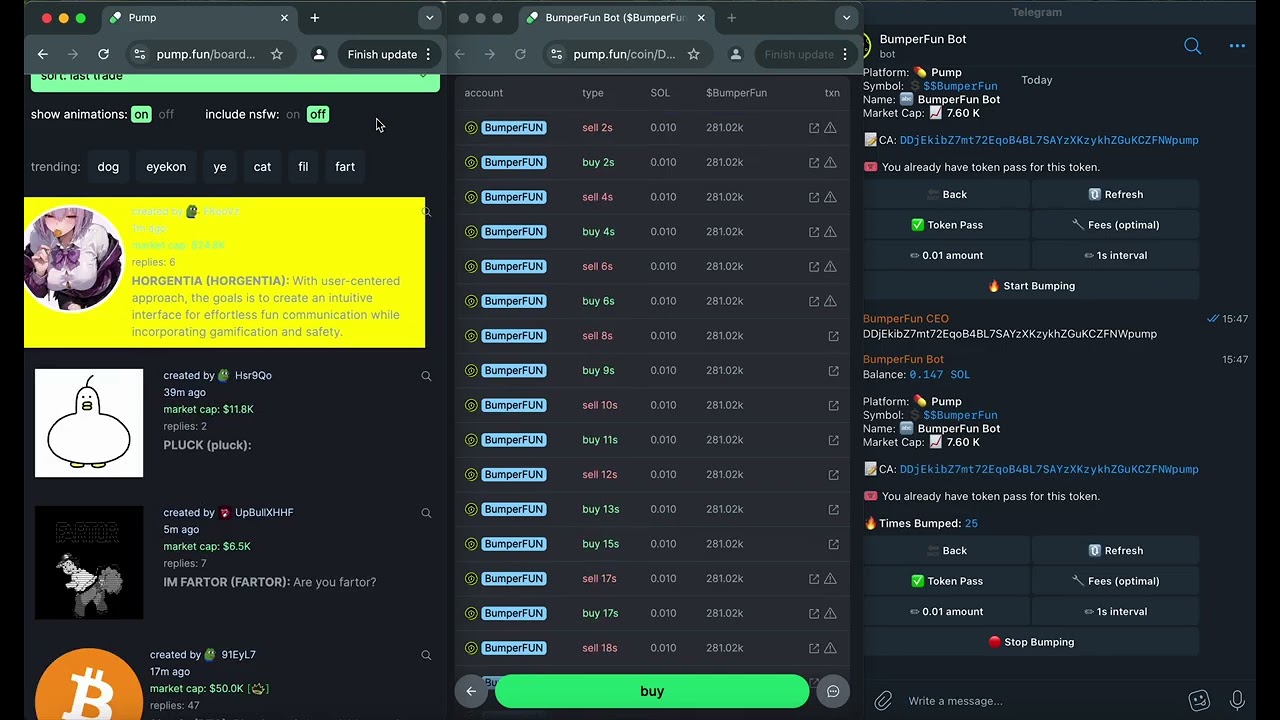Viewport: 1280px width, 720px height.
Task: Bookmark the pump.fun board page
Action: pyautogui.click(x=277, y=54)
